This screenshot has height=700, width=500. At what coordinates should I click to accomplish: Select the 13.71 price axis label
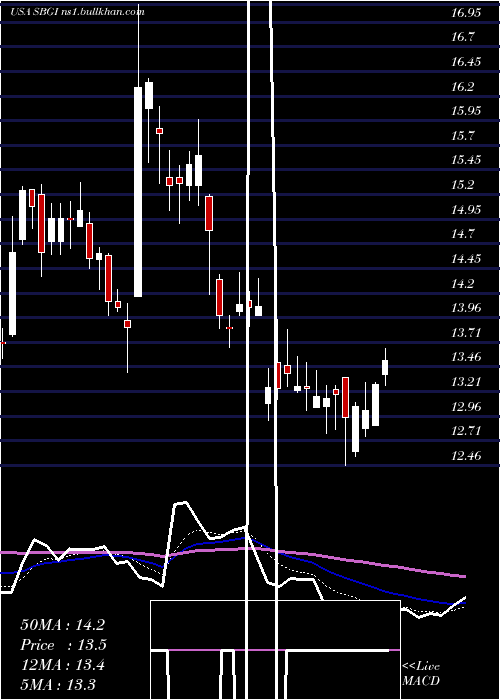tap(466, 333)
